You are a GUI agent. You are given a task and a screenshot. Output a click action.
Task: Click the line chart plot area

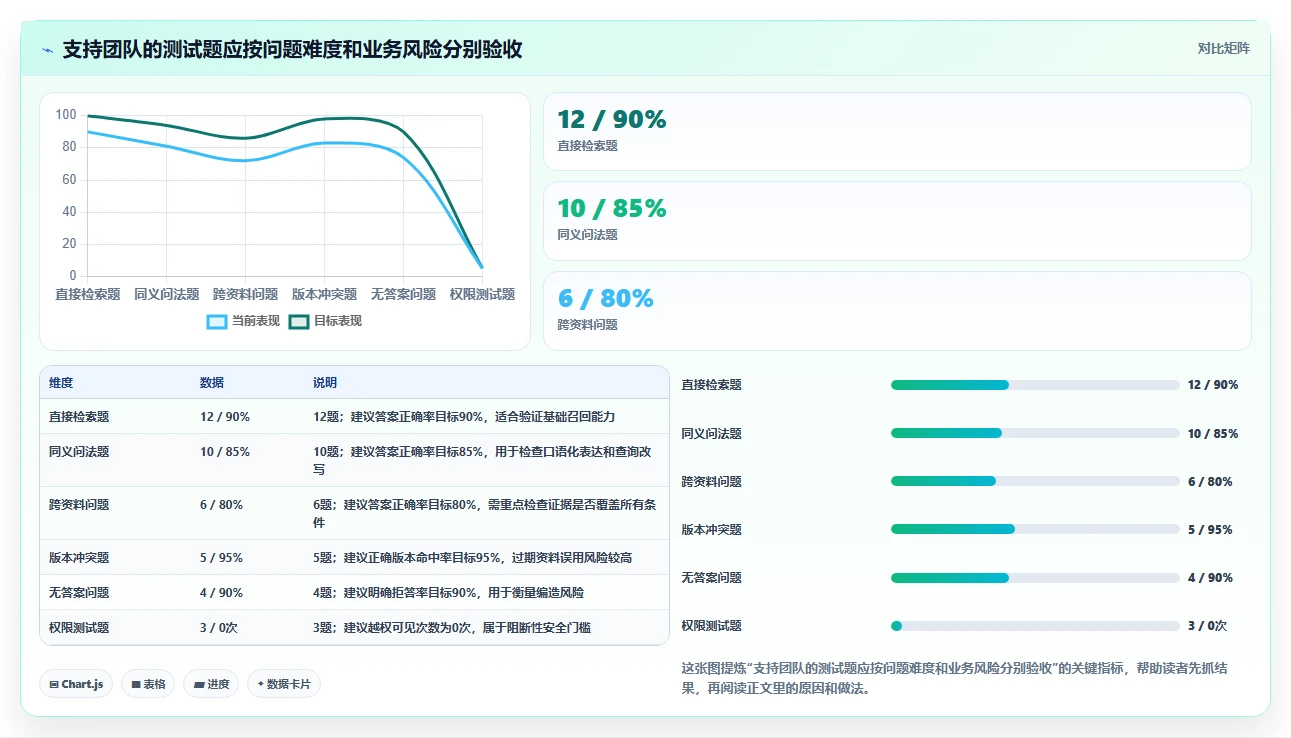285,195
